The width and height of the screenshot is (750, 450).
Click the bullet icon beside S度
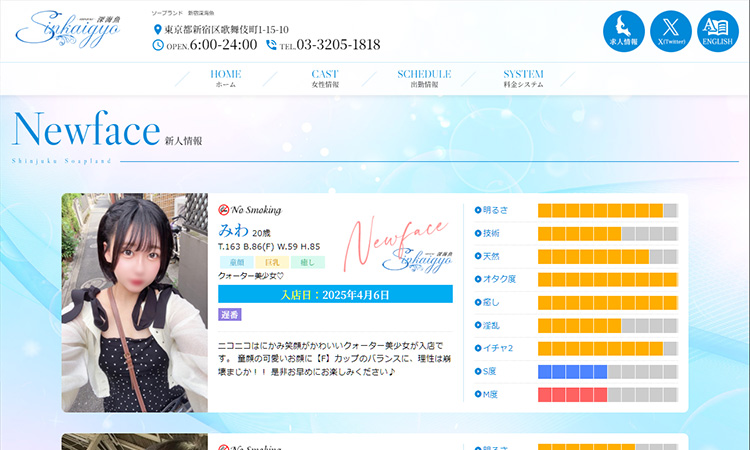[x=478, y=371]
